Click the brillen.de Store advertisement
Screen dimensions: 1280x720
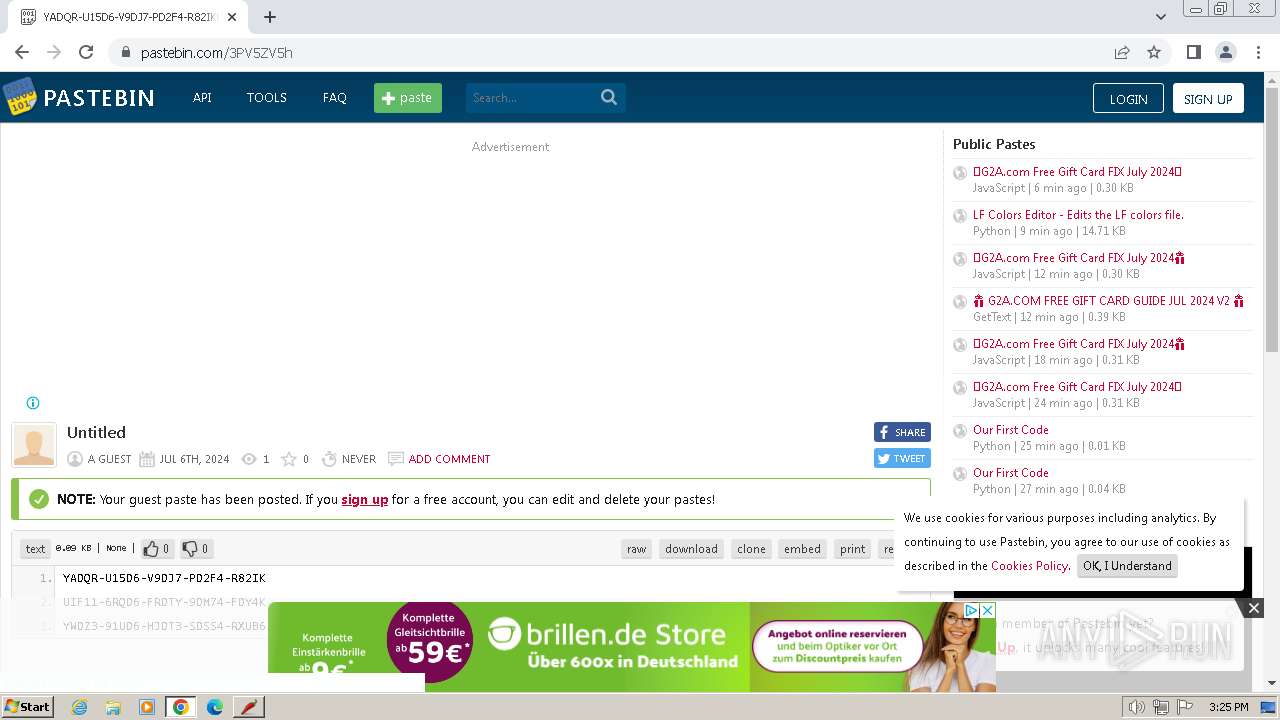coord(632,647)
